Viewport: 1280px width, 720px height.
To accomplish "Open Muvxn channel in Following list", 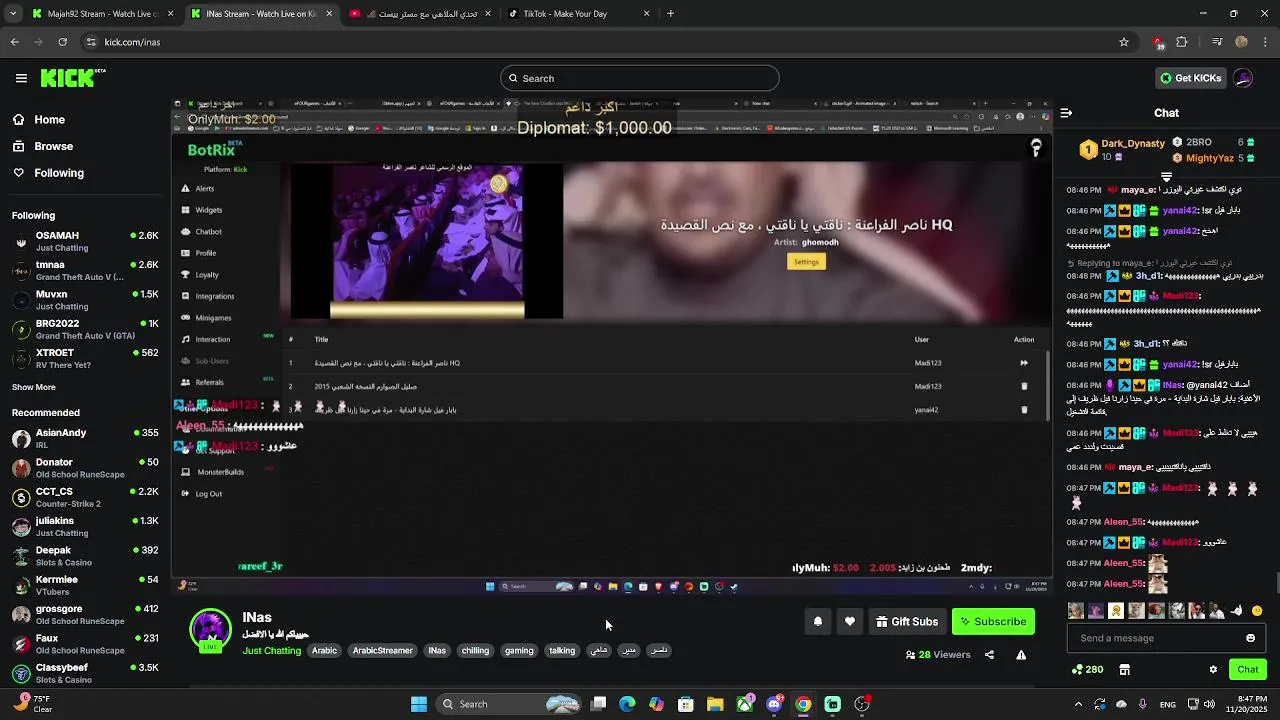I will (84, 300).
